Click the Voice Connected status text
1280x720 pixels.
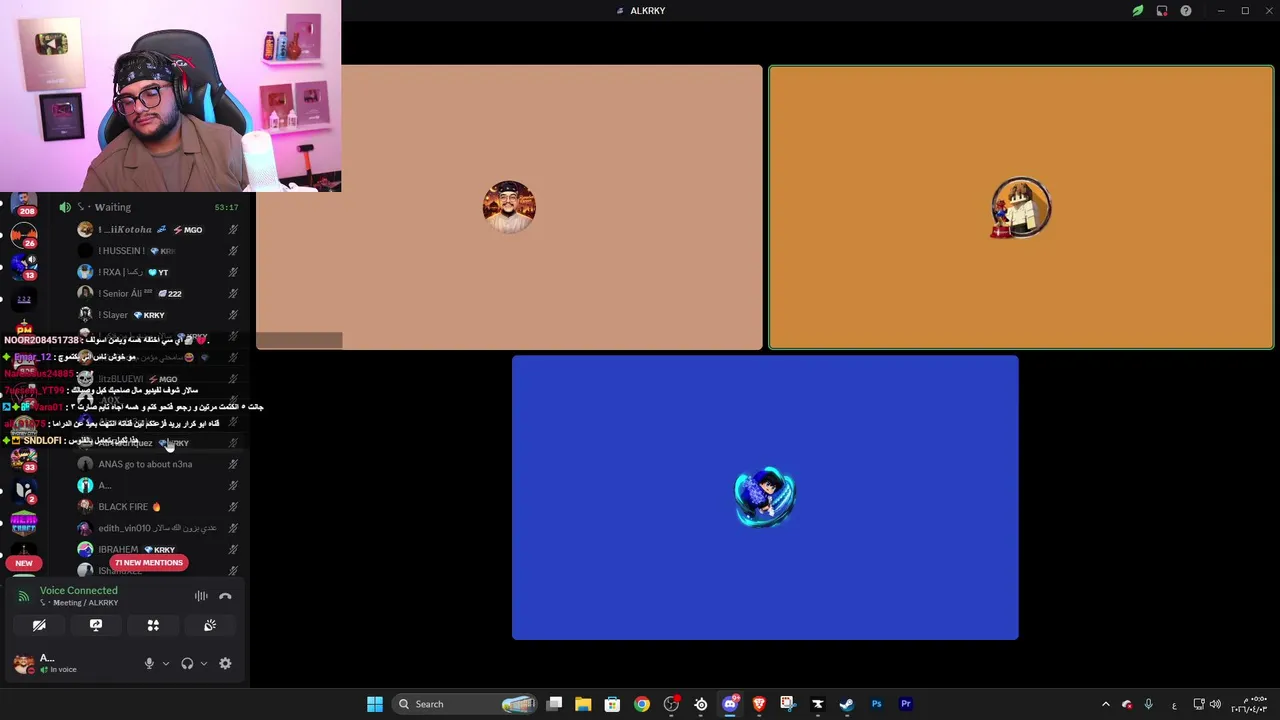tap(79, 590)
